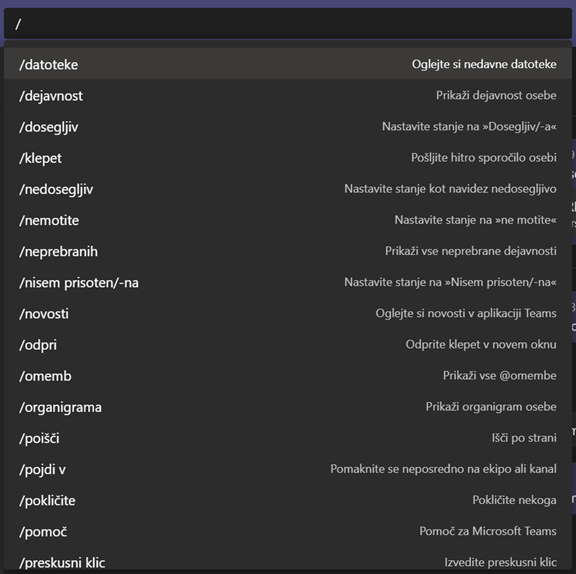Select the /odpri command
576x574 pixels.
click(288, 344)
